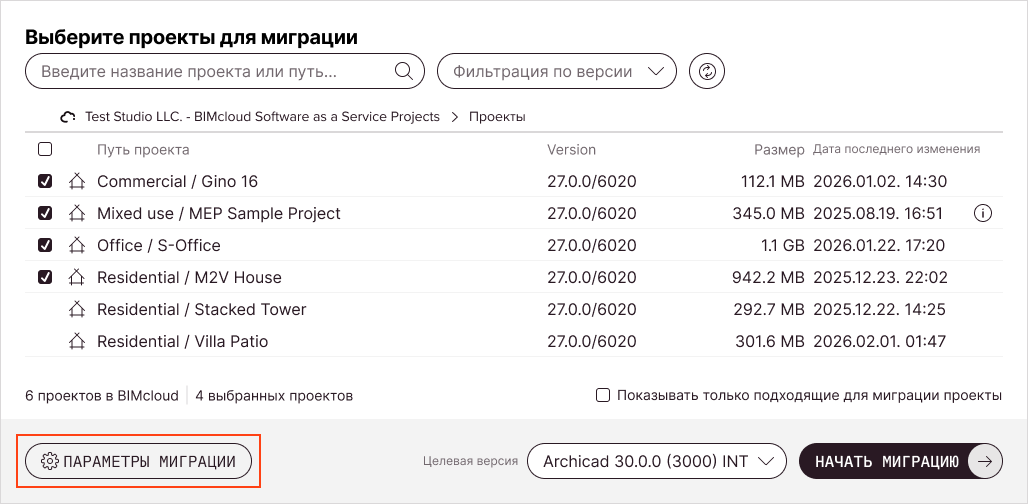Uncheck the Office / S-Office checkbox
1028x504 pixels.
45,245
